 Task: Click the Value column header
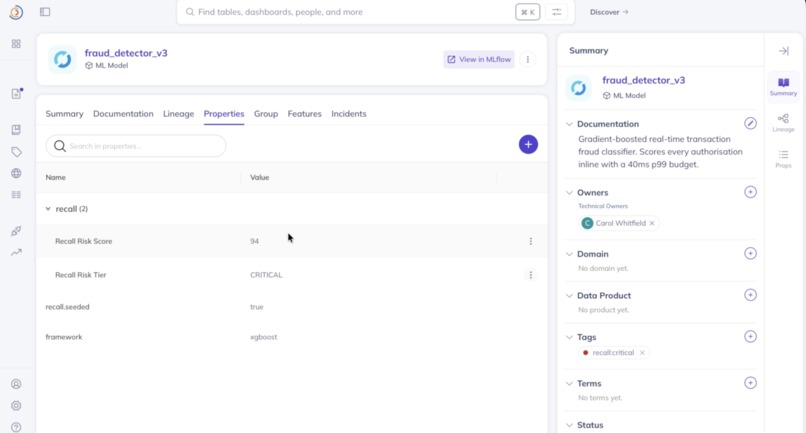point(260,177)
